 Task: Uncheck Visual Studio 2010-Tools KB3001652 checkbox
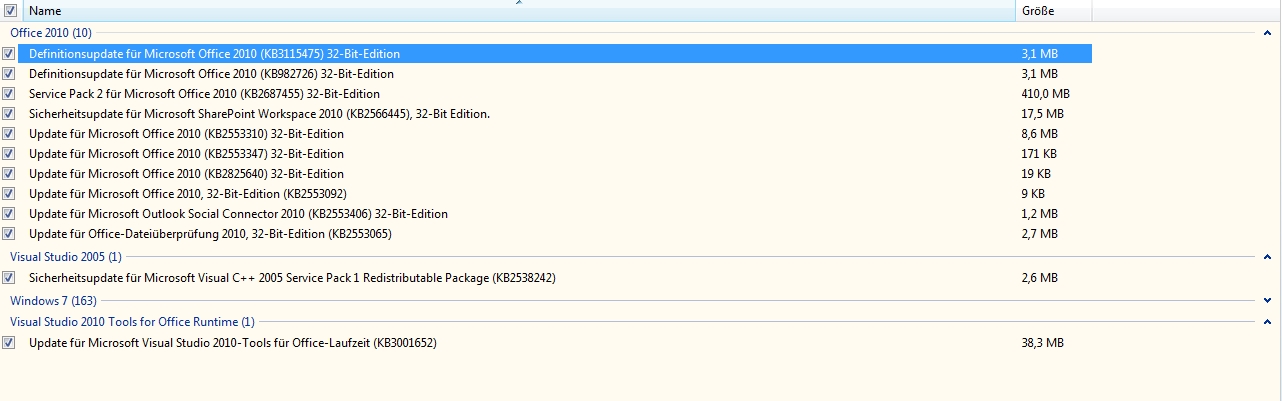click(9, 343)
